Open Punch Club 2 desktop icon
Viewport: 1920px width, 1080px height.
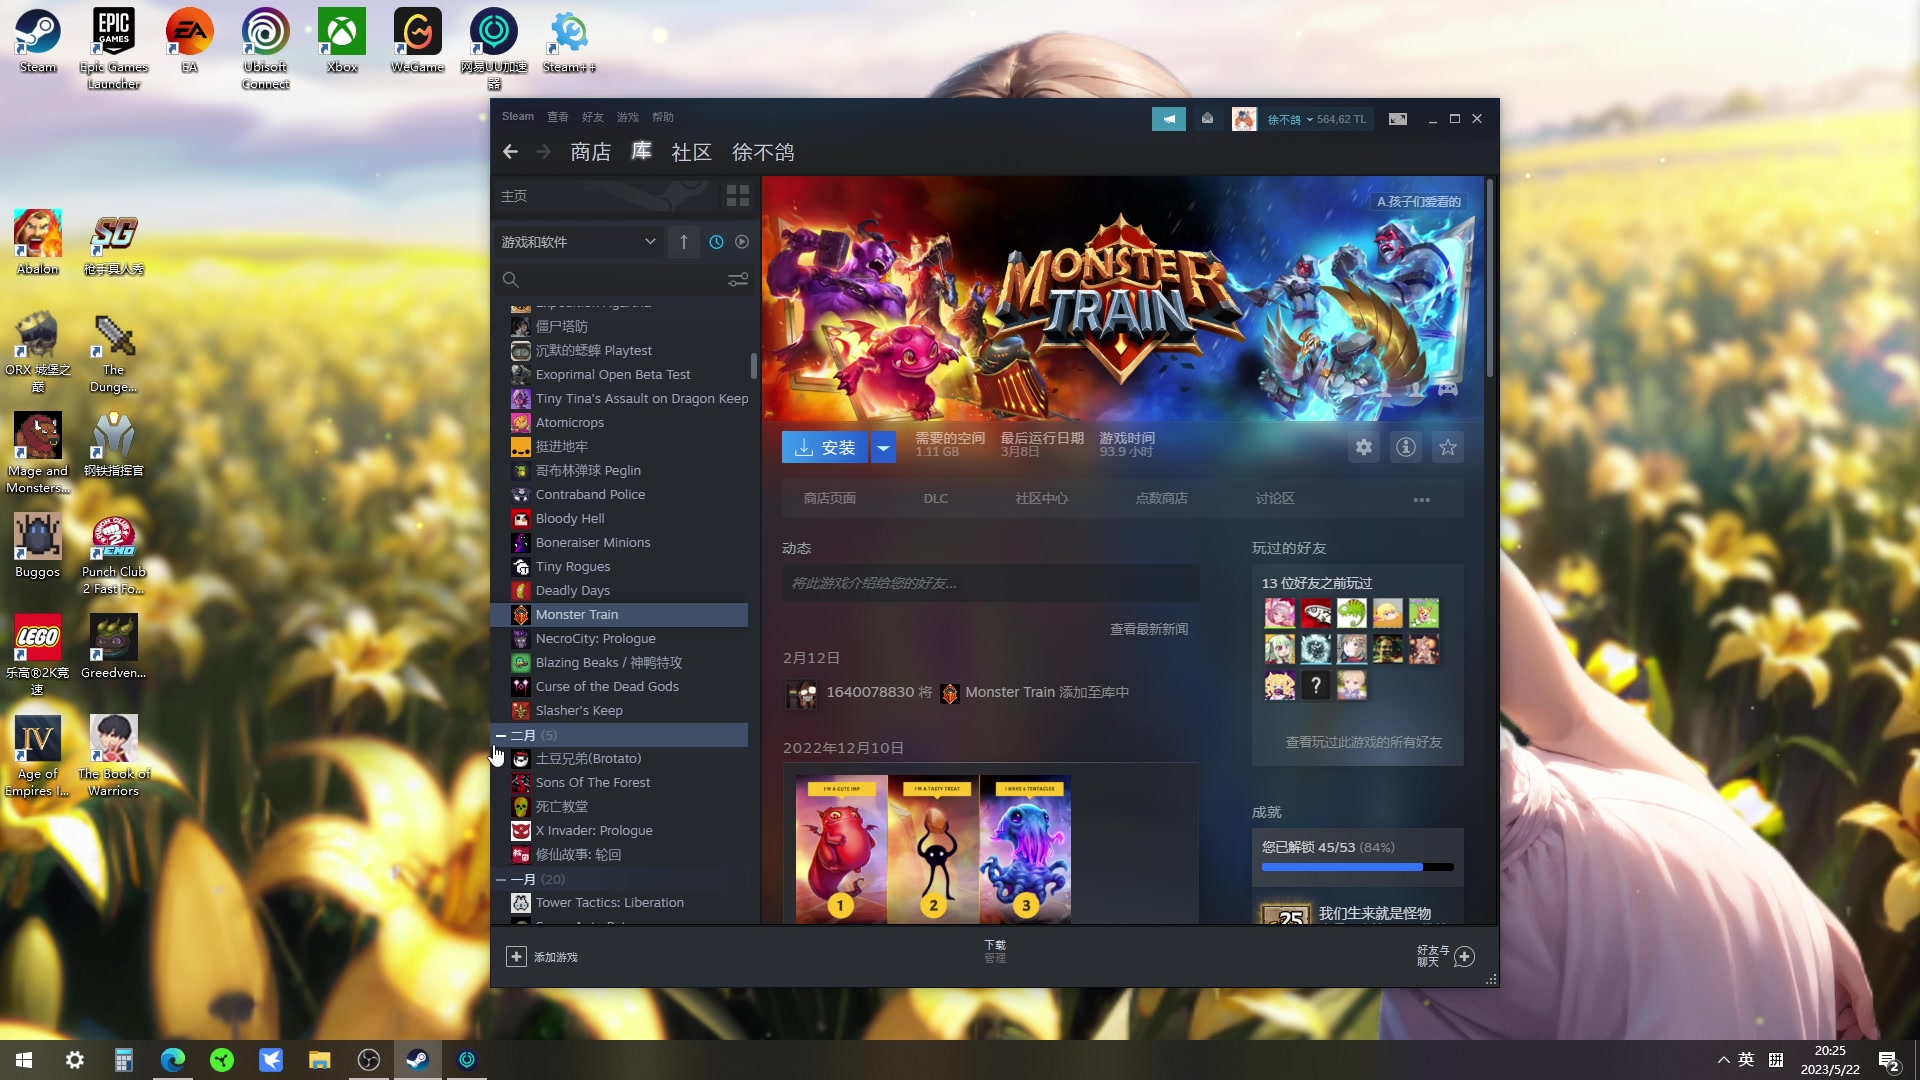(114, 554)
